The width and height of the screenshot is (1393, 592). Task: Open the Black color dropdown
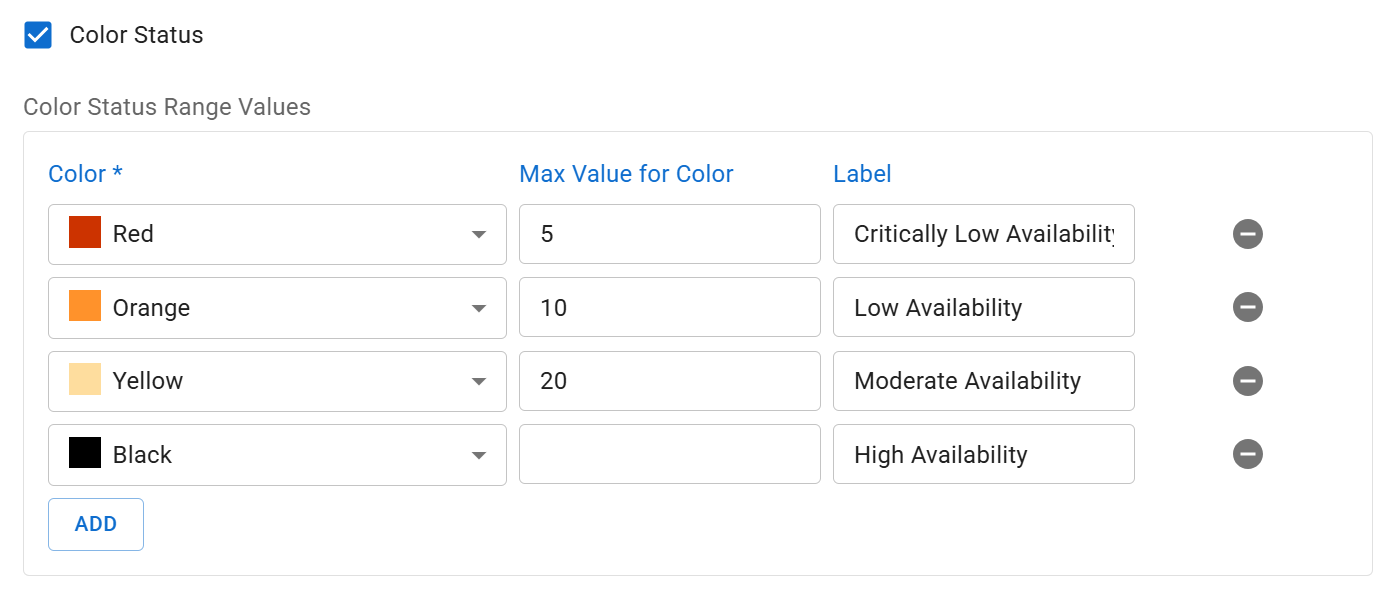[x=479, y=454]
